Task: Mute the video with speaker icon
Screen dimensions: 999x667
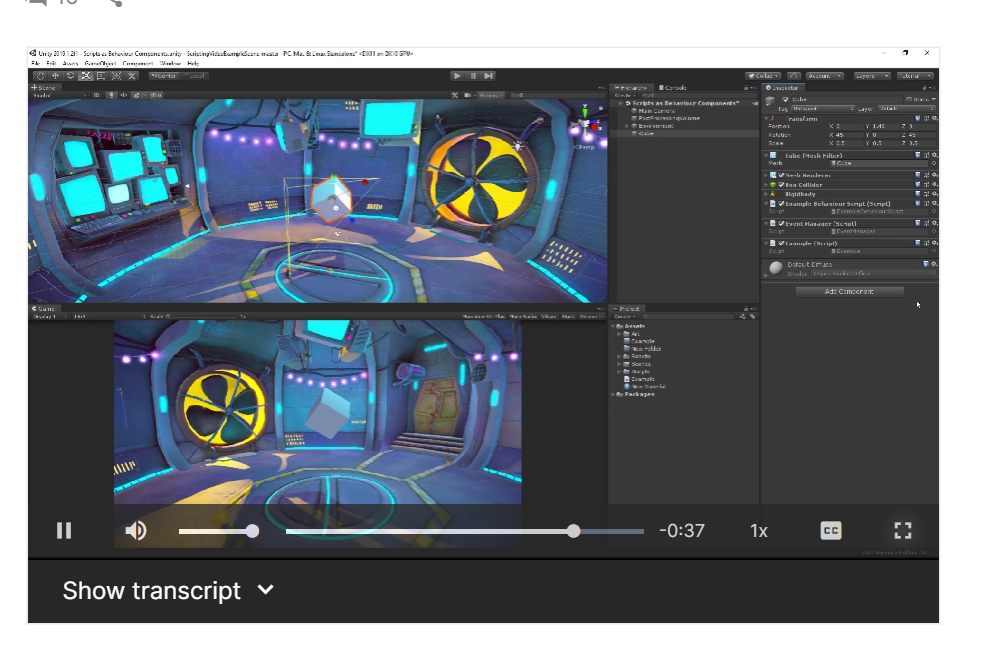Action: point(136,531)
